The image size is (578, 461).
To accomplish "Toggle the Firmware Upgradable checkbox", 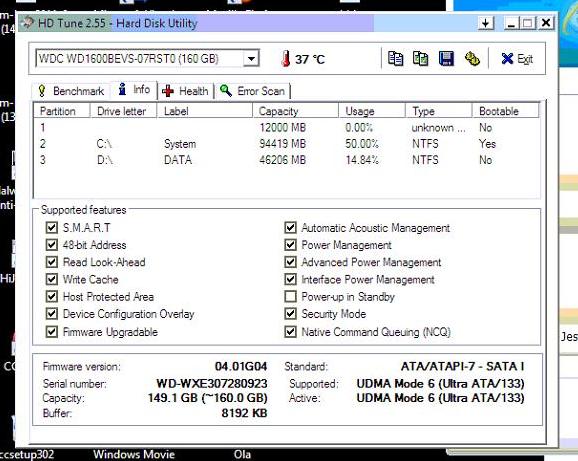I will [x=52, y=332].
